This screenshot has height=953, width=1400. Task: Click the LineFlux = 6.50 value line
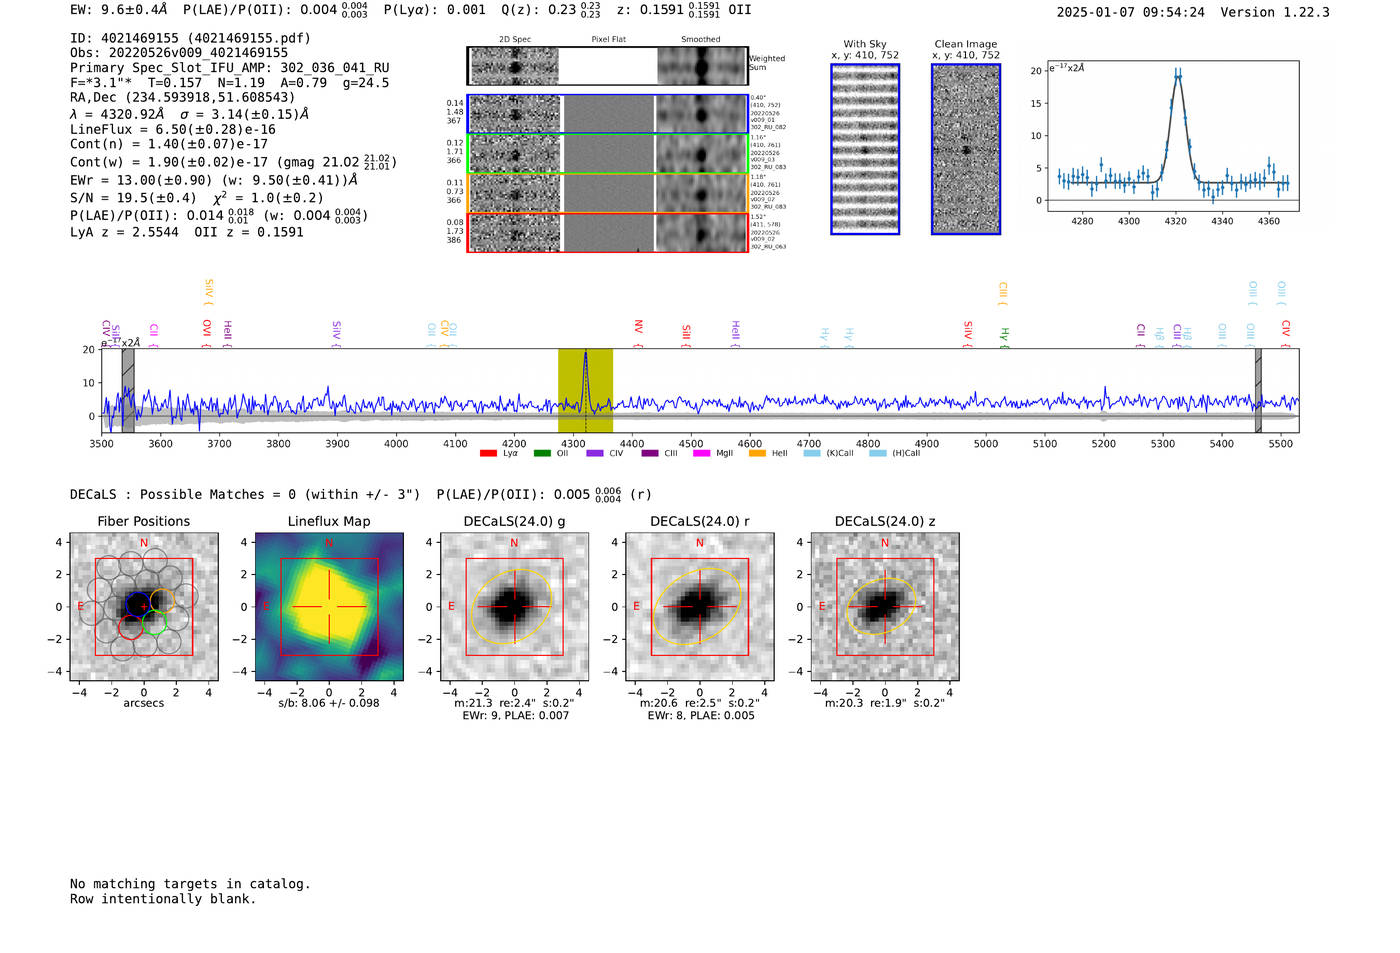pos(173,129)
